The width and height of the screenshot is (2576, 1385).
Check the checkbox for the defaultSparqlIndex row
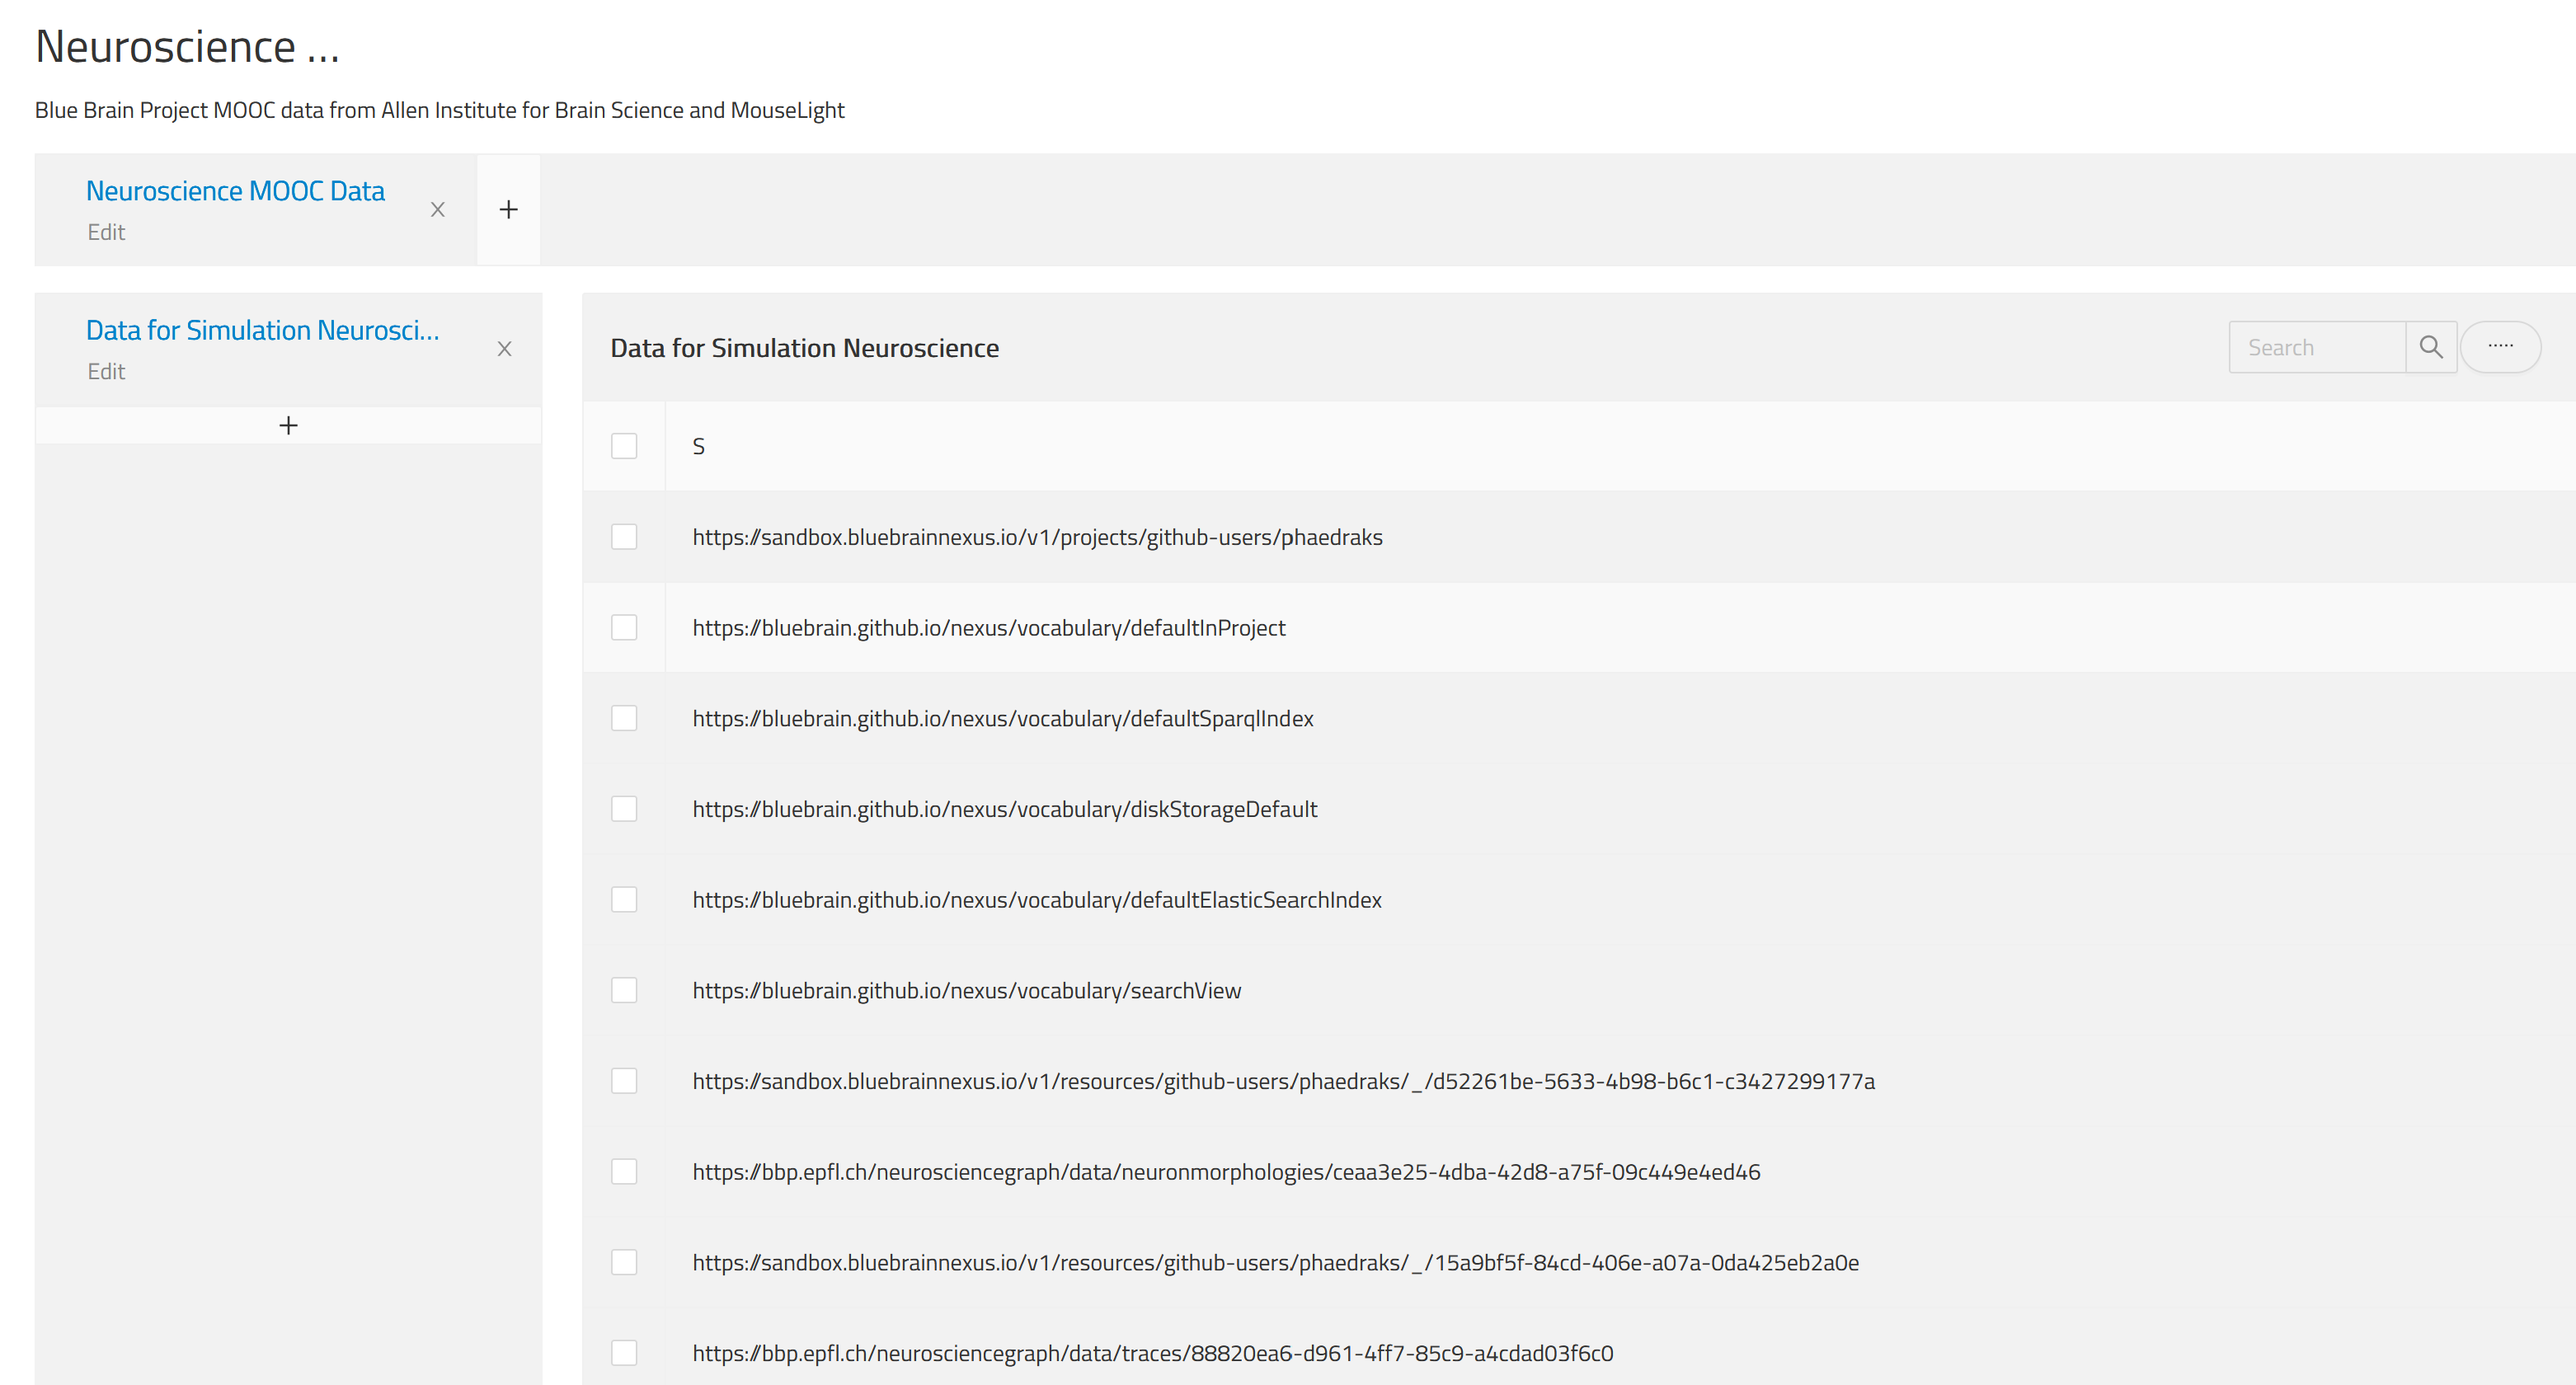[x=624, y=718]
